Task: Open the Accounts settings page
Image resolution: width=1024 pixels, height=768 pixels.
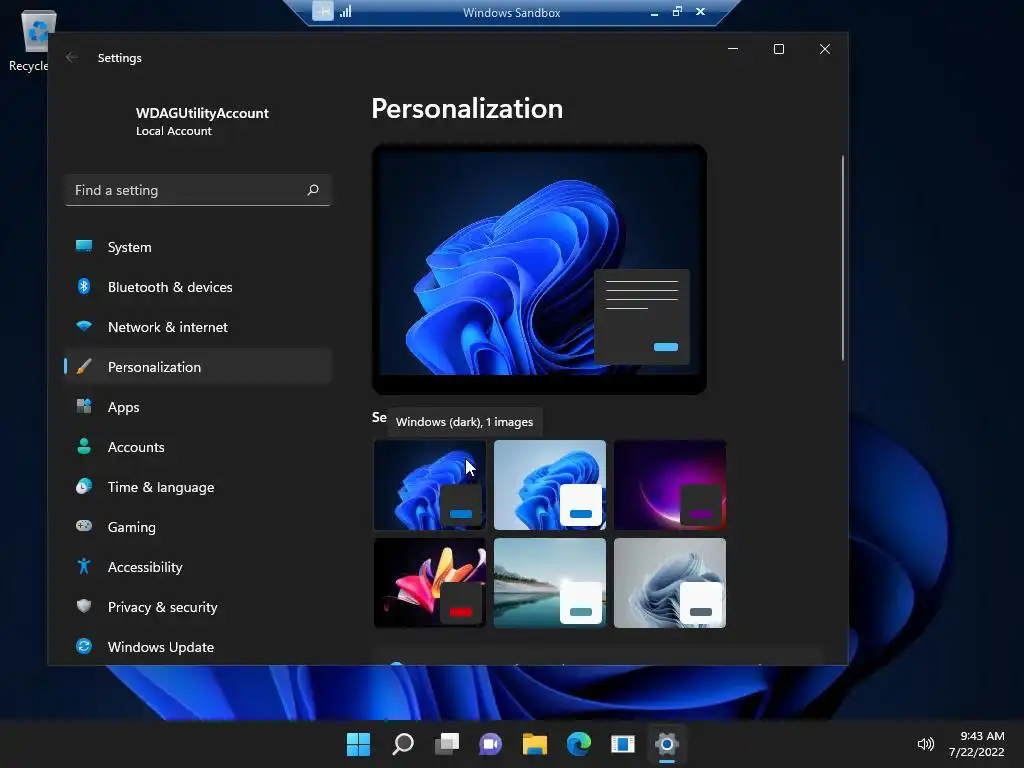Action: pos(198,447)
